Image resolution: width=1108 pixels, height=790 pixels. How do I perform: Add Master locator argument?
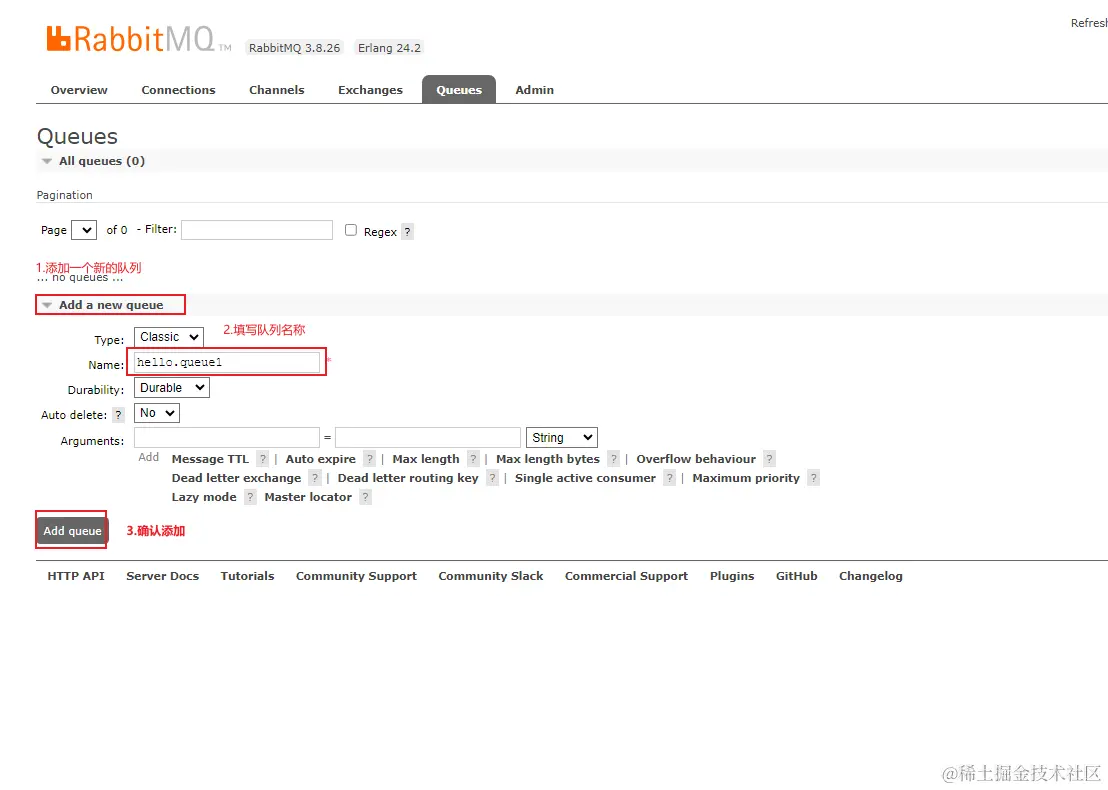pyautogui.click(x=308, y=497)
